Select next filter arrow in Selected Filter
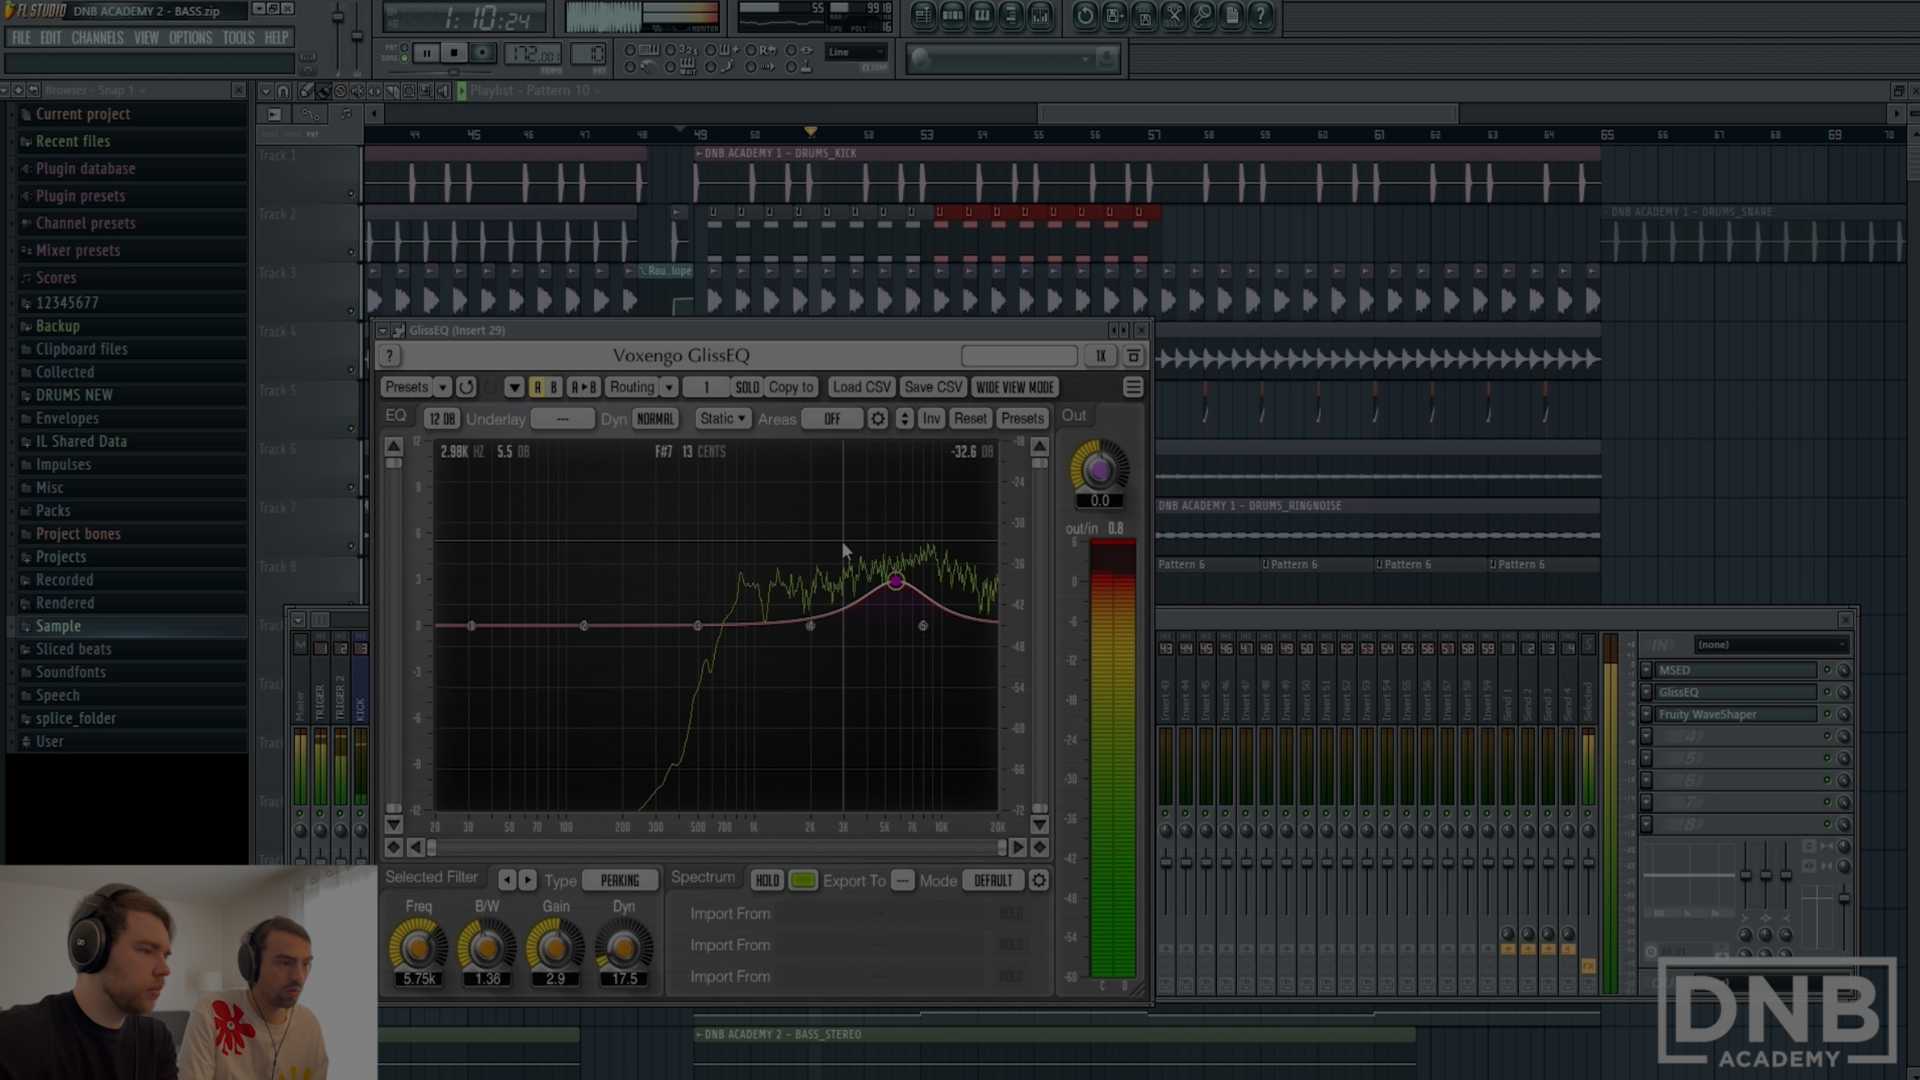The image size is (1920, 1080). coord(527,880)
